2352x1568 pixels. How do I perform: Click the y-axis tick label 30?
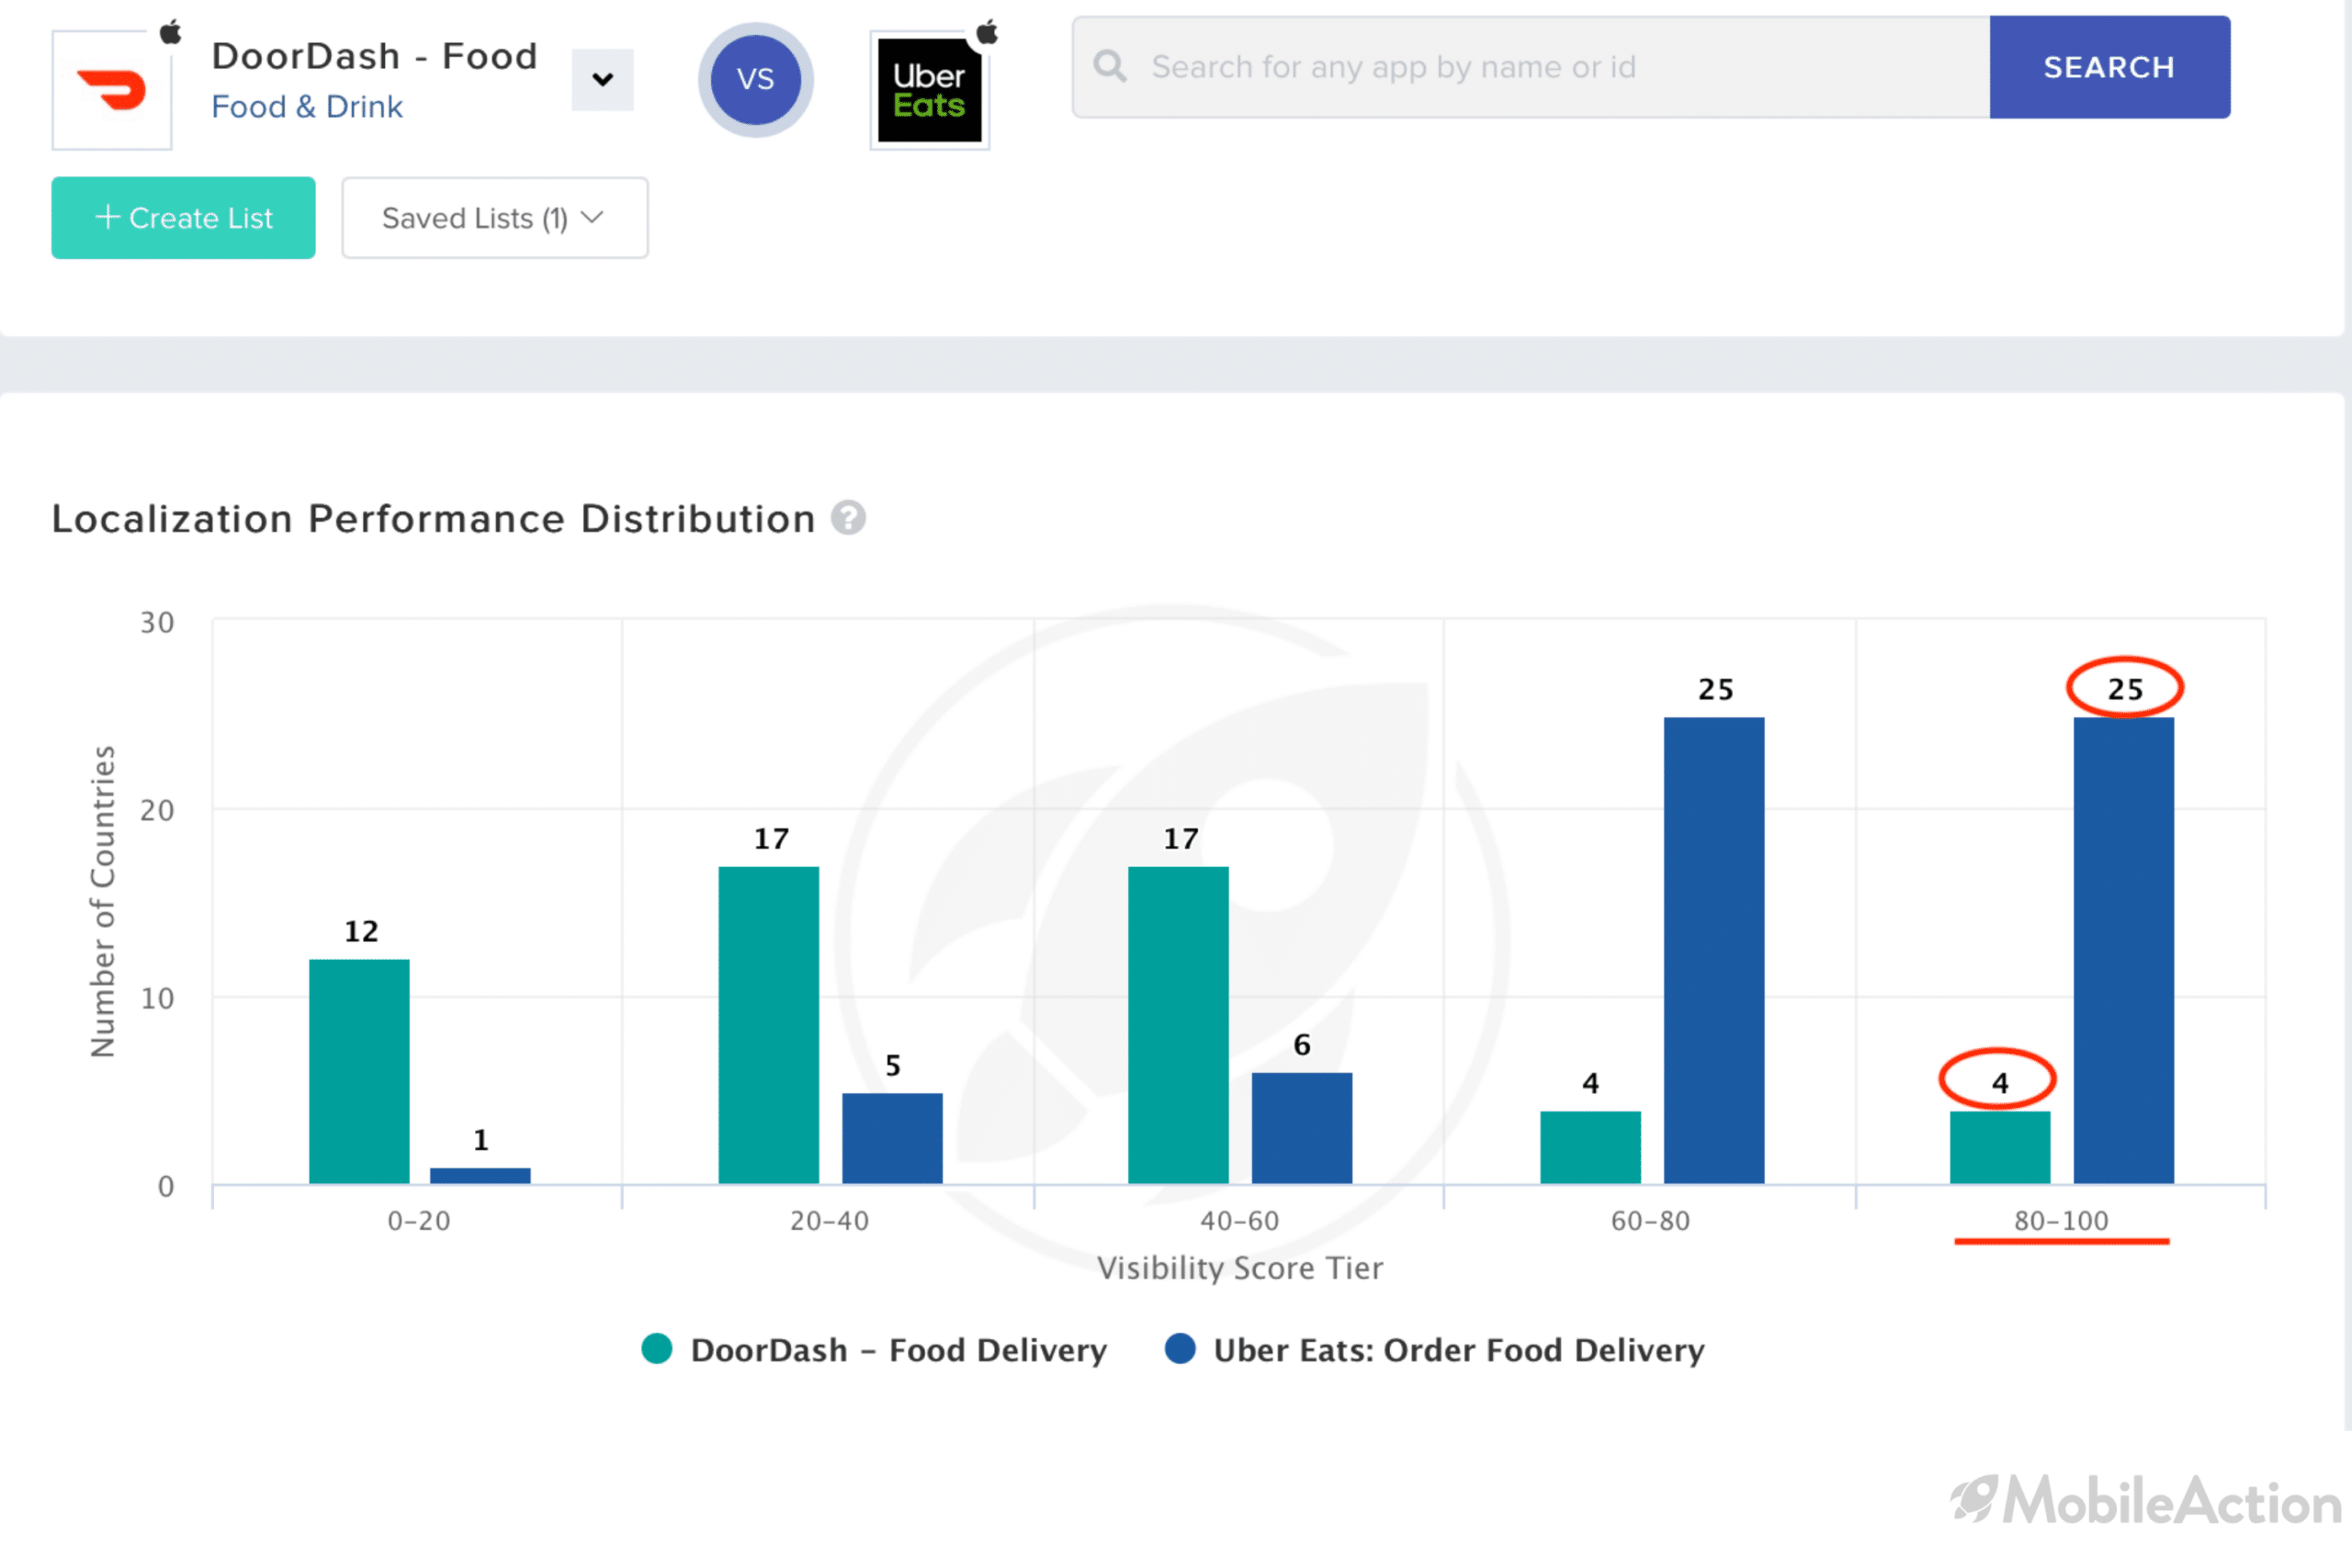click(x=157, y=623)
